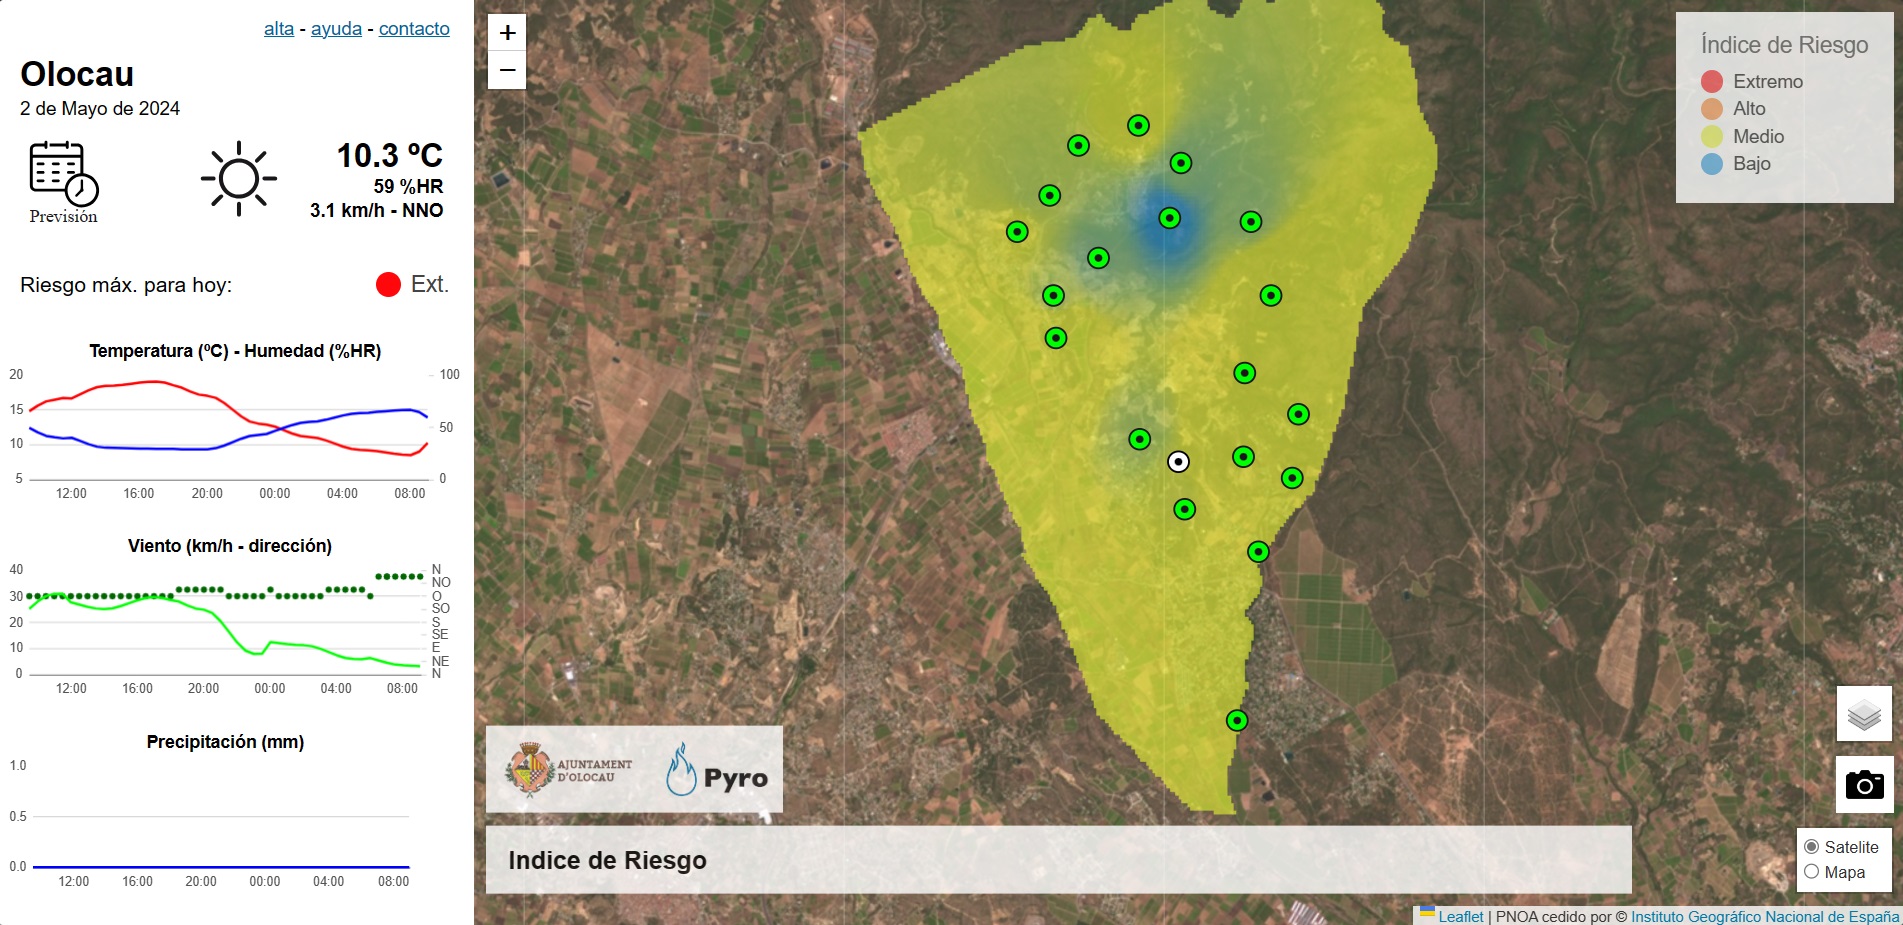The image size is (1903, 925).
Task: Switch to the Mapa view option
Action: 1811,872
